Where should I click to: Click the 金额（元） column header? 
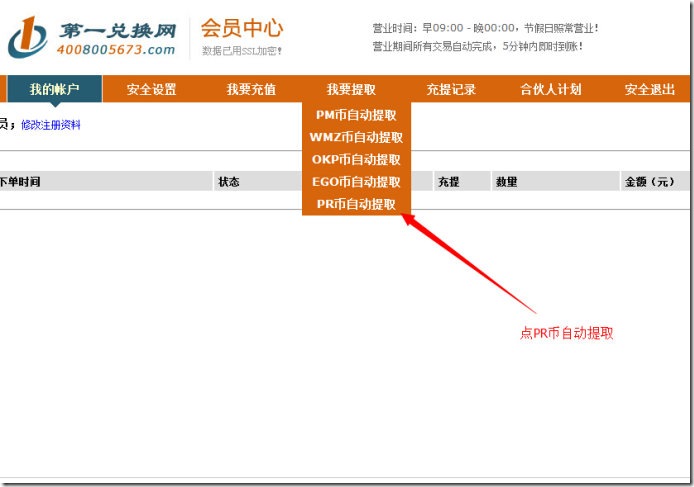[651, 182]
